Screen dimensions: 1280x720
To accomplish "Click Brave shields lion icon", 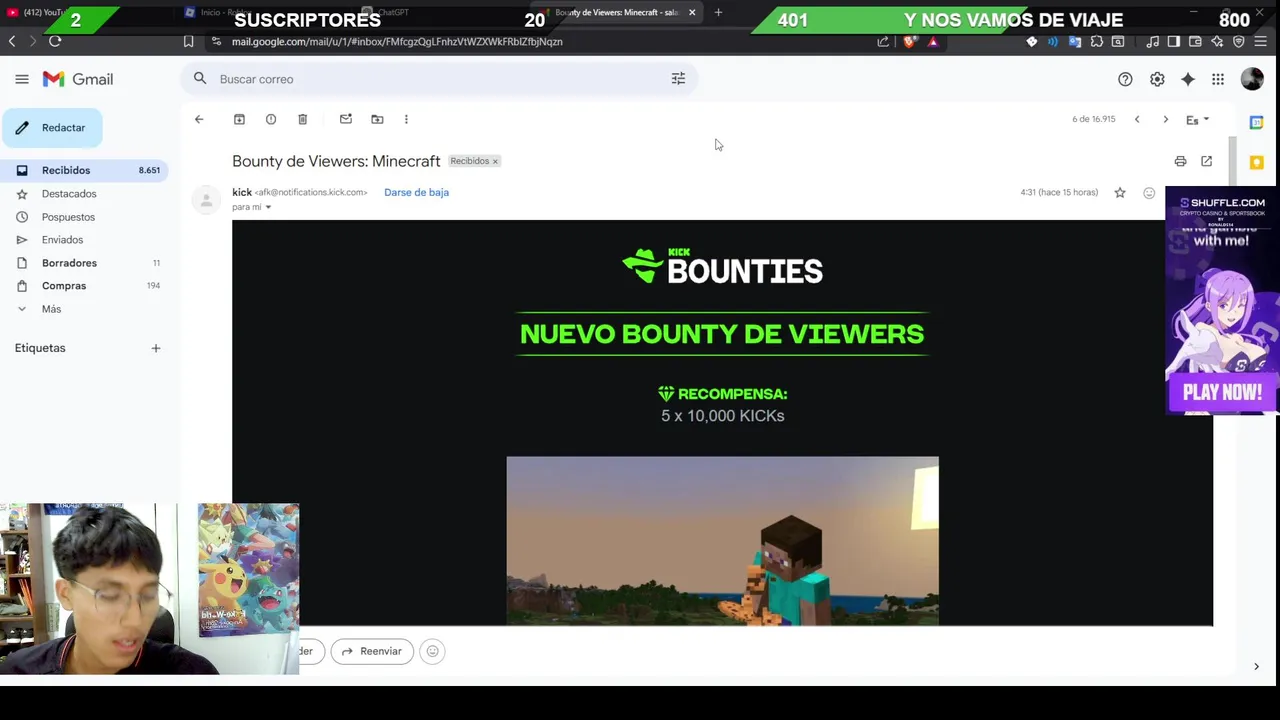I will [x=909, y=41].
